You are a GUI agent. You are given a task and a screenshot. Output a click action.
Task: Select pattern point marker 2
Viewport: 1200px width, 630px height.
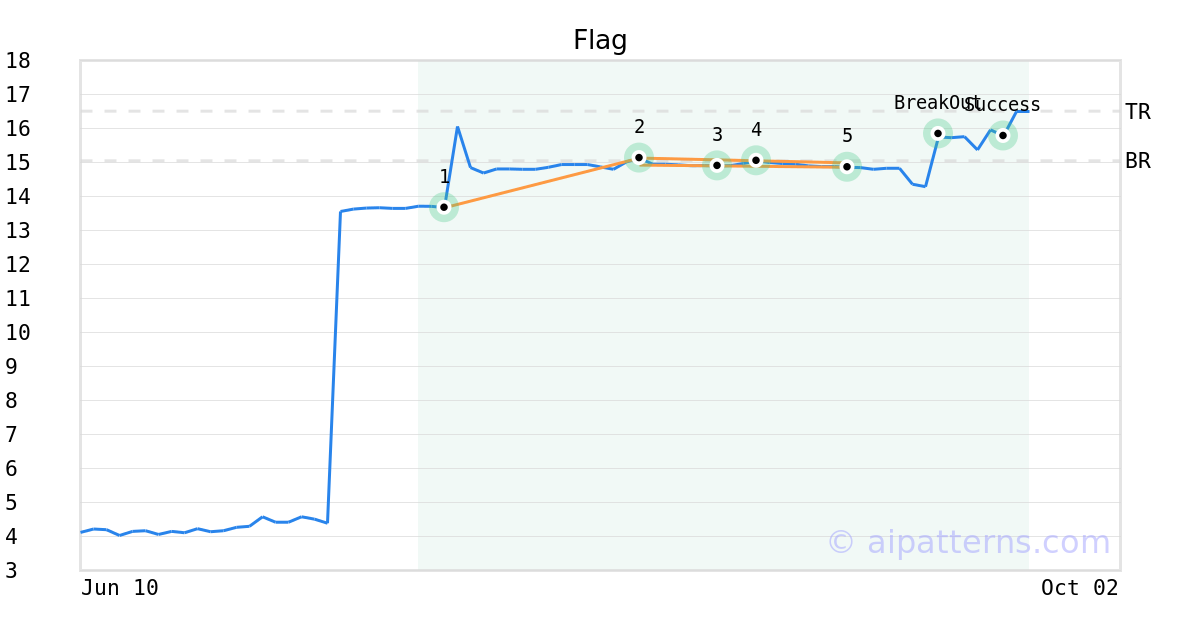coord(639,157)
